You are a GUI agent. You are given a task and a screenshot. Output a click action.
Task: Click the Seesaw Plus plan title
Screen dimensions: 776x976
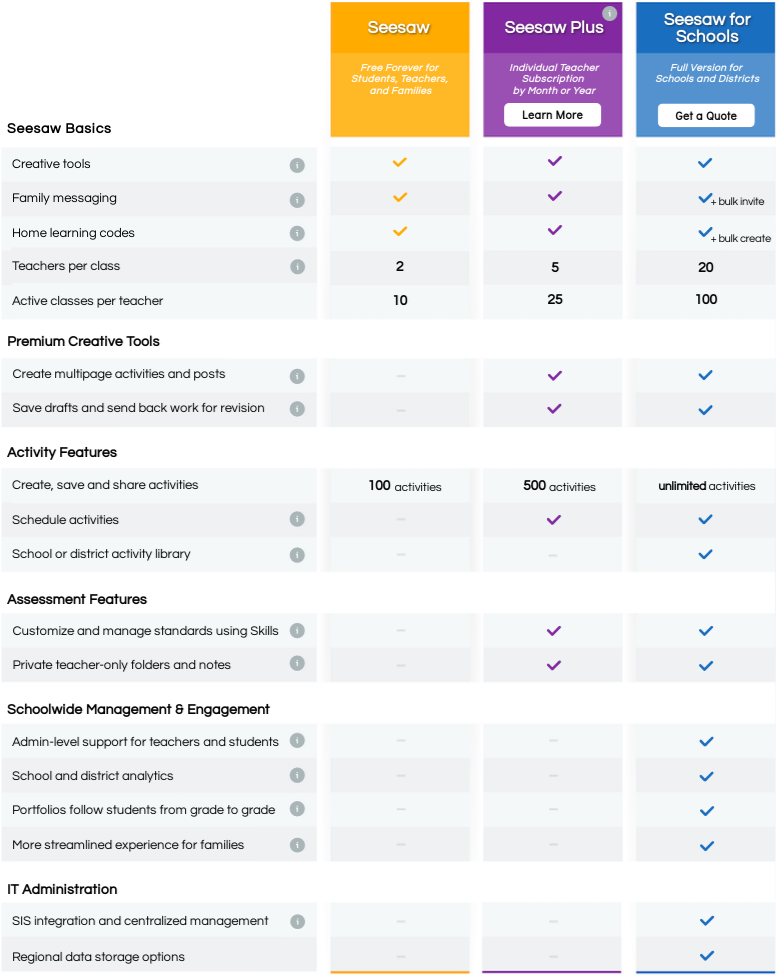554,28
